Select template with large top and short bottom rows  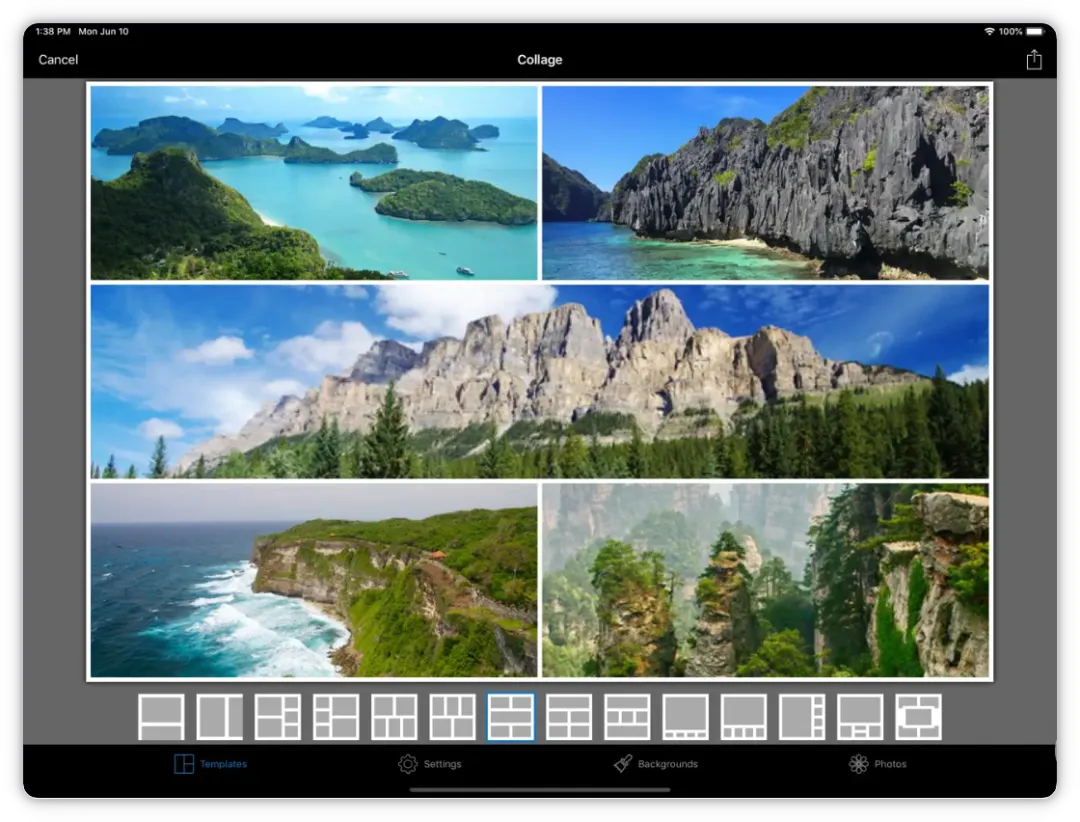[161, 717]
